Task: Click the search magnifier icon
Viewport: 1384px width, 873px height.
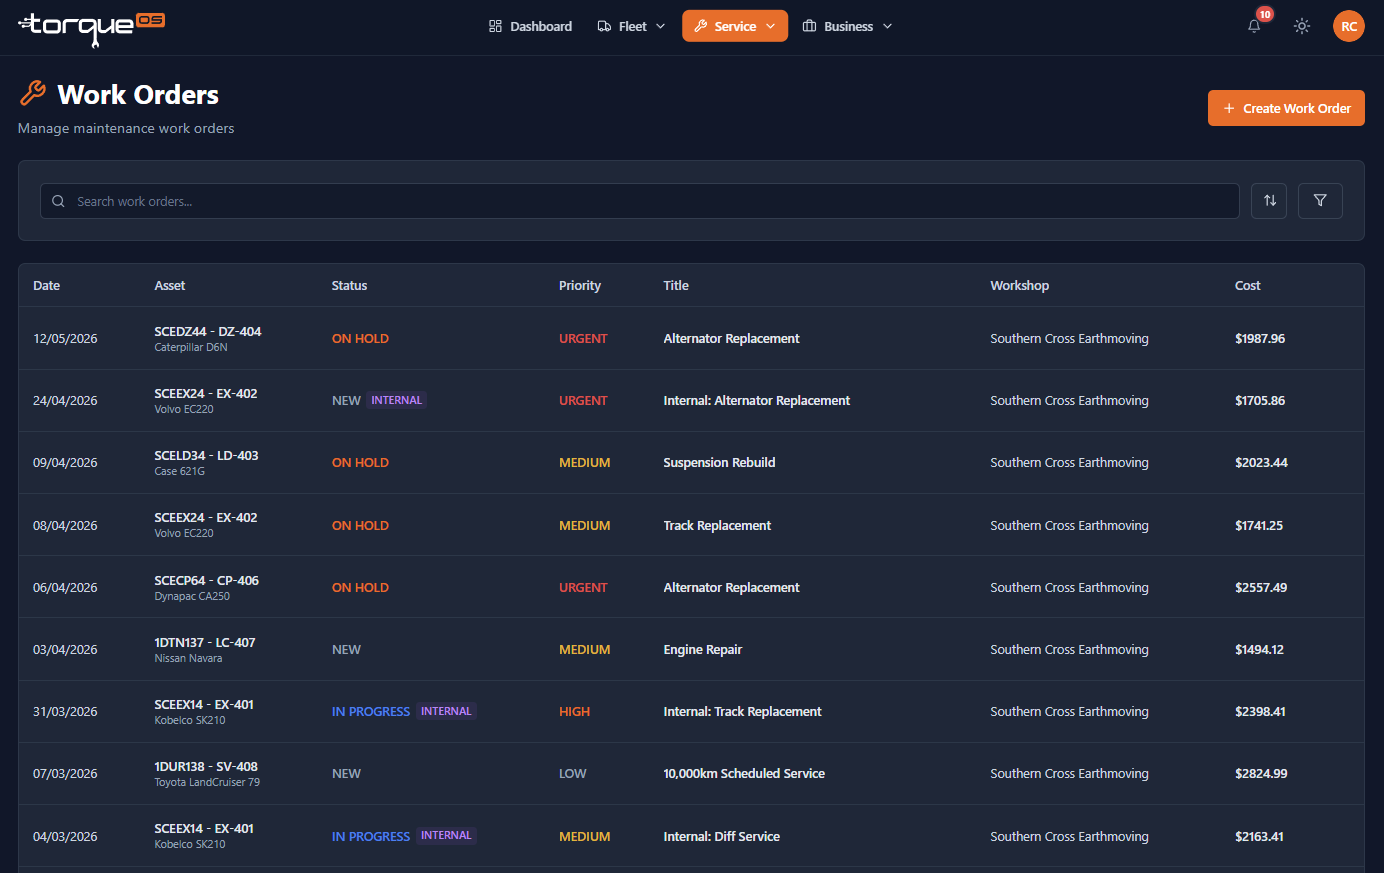Action: tap(58, 201)
